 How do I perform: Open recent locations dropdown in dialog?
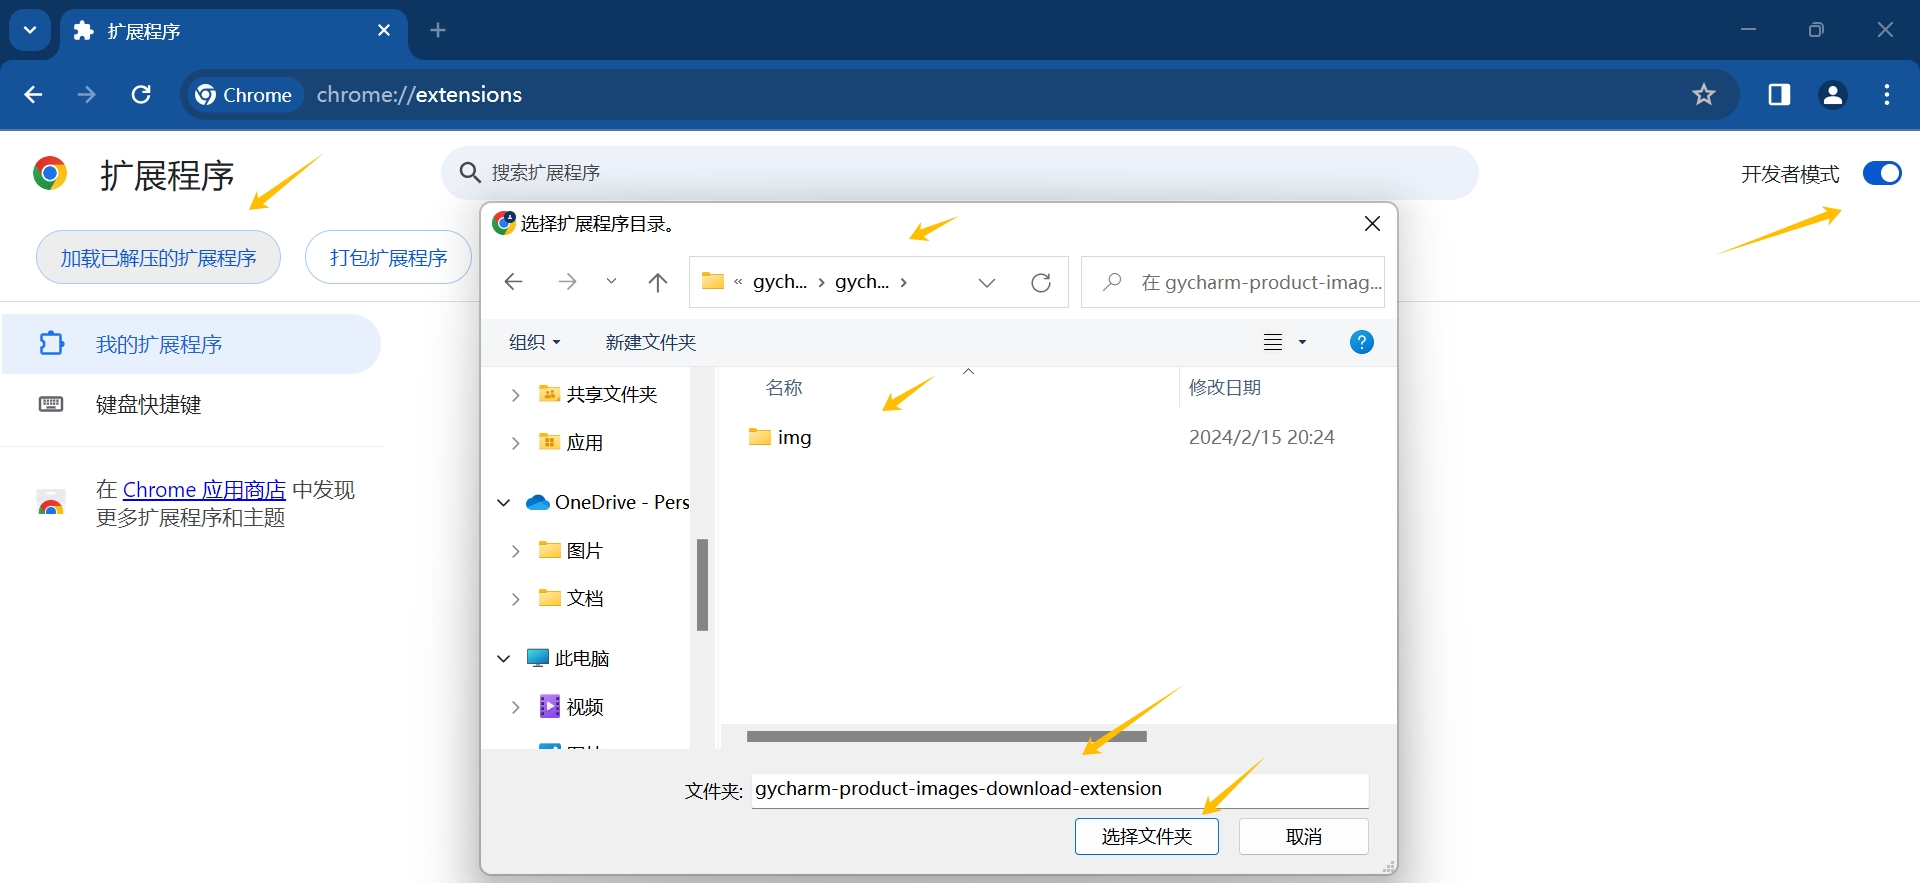tap(611, 282)
